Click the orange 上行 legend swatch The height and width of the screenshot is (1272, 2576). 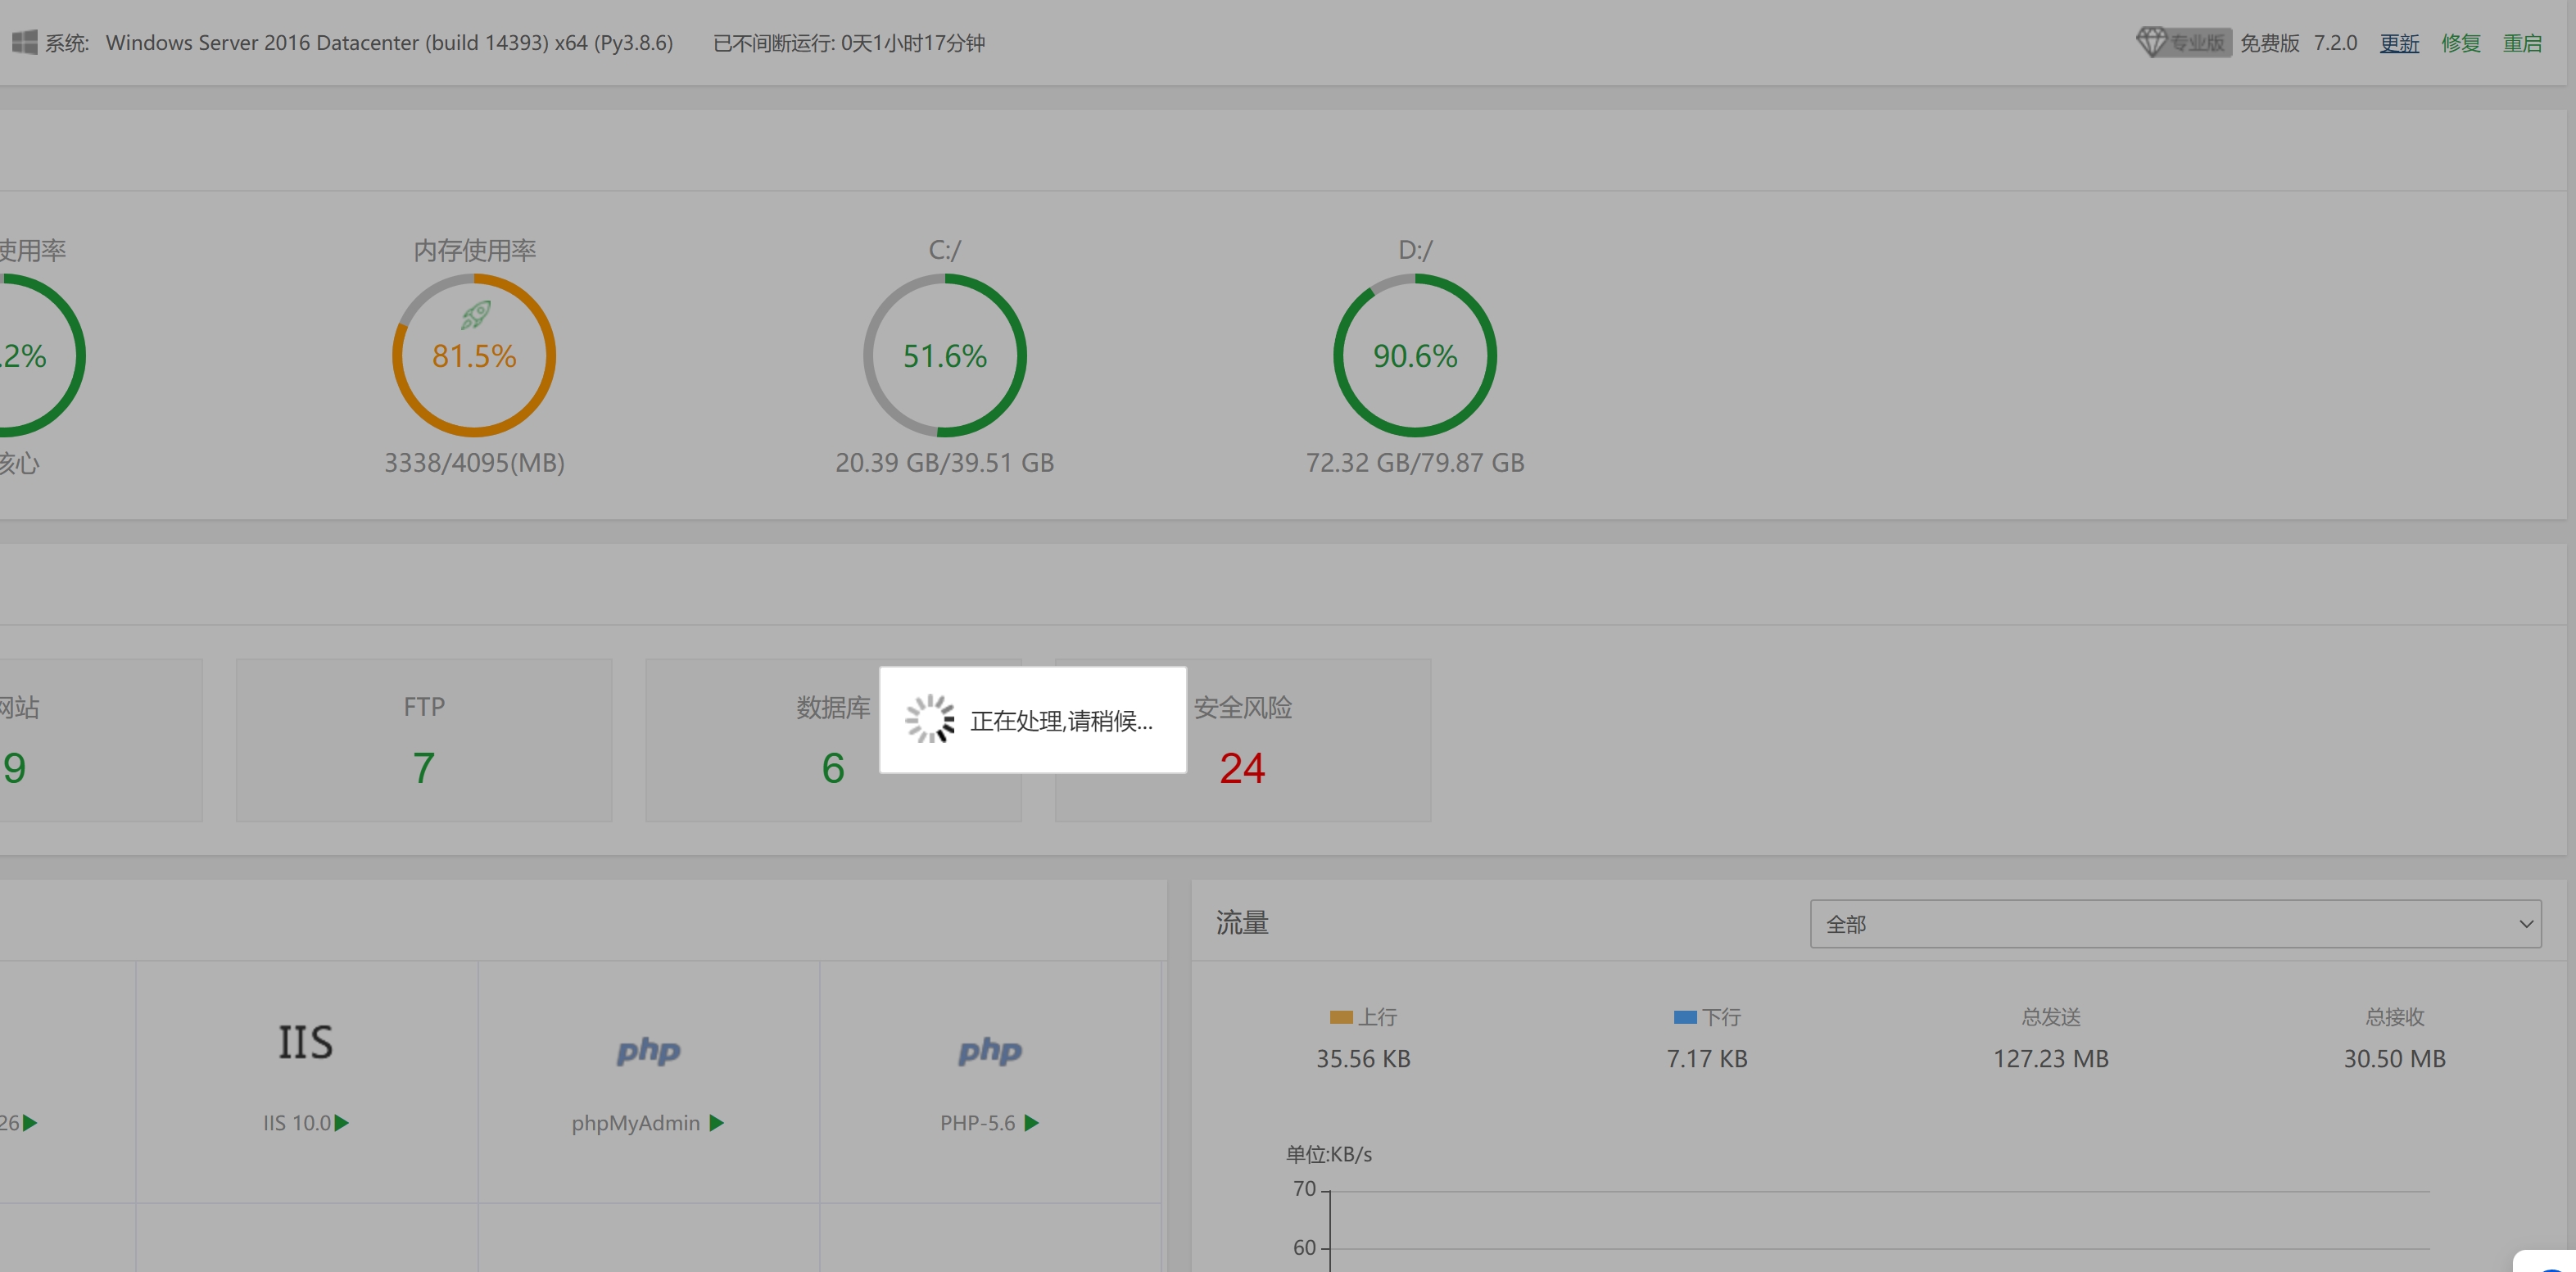[1341, 1017]
